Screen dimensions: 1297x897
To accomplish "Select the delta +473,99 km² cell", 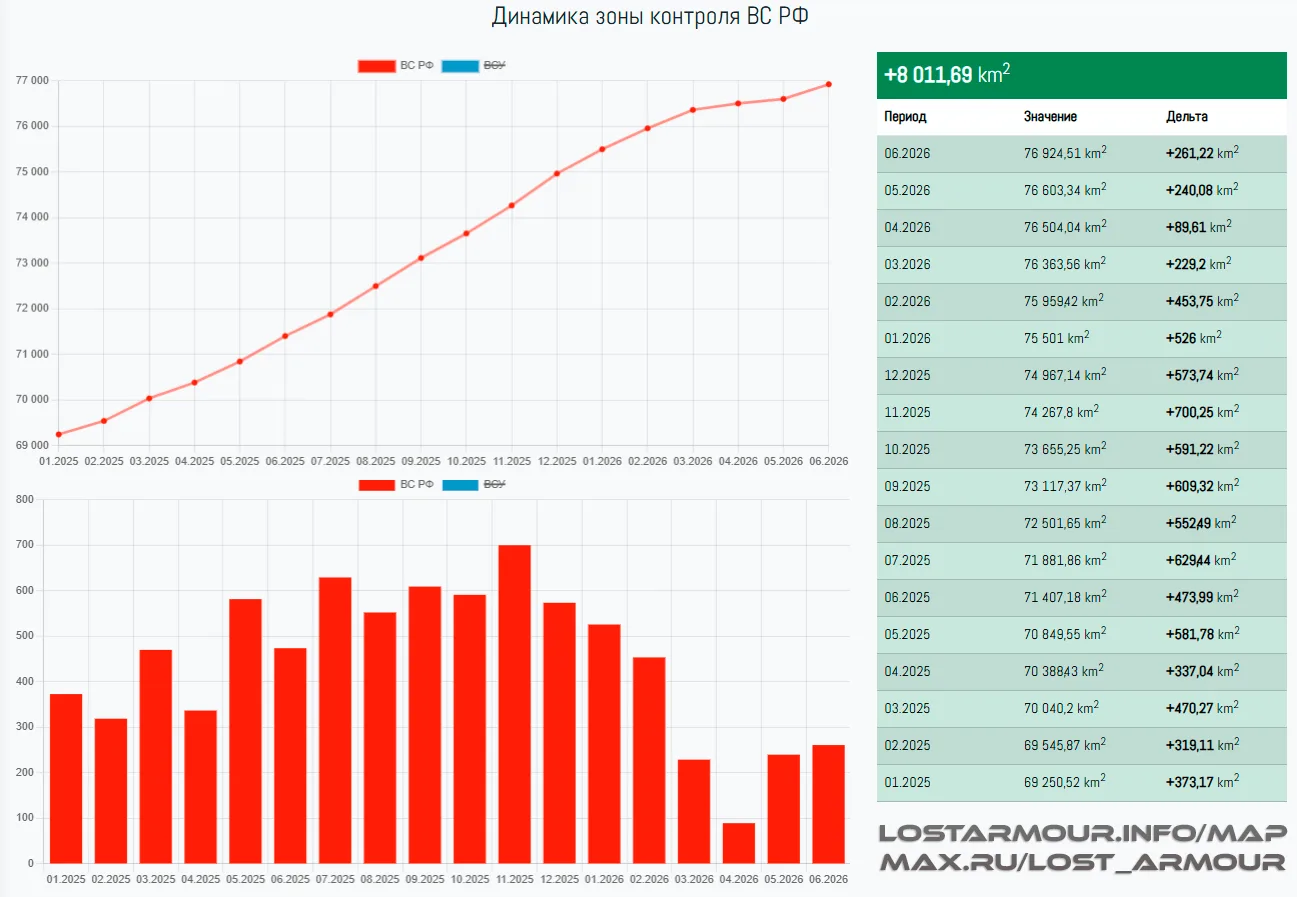I will point(1202,597).
